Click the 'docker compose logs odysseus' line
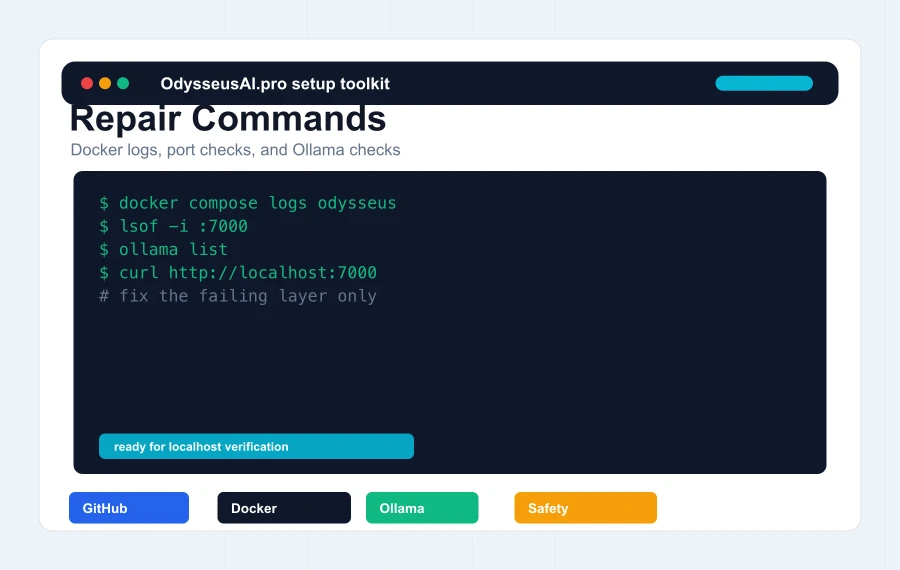Image resolution: width=900 pixels, height=570 pixels. pyautogui.click(x=247, y=203)
